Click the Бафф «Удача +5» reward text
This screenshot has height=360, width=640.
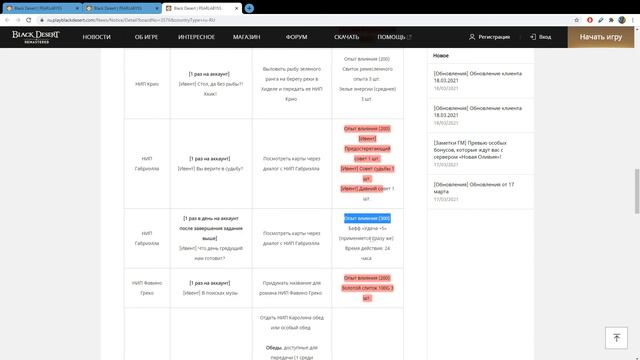367,229
